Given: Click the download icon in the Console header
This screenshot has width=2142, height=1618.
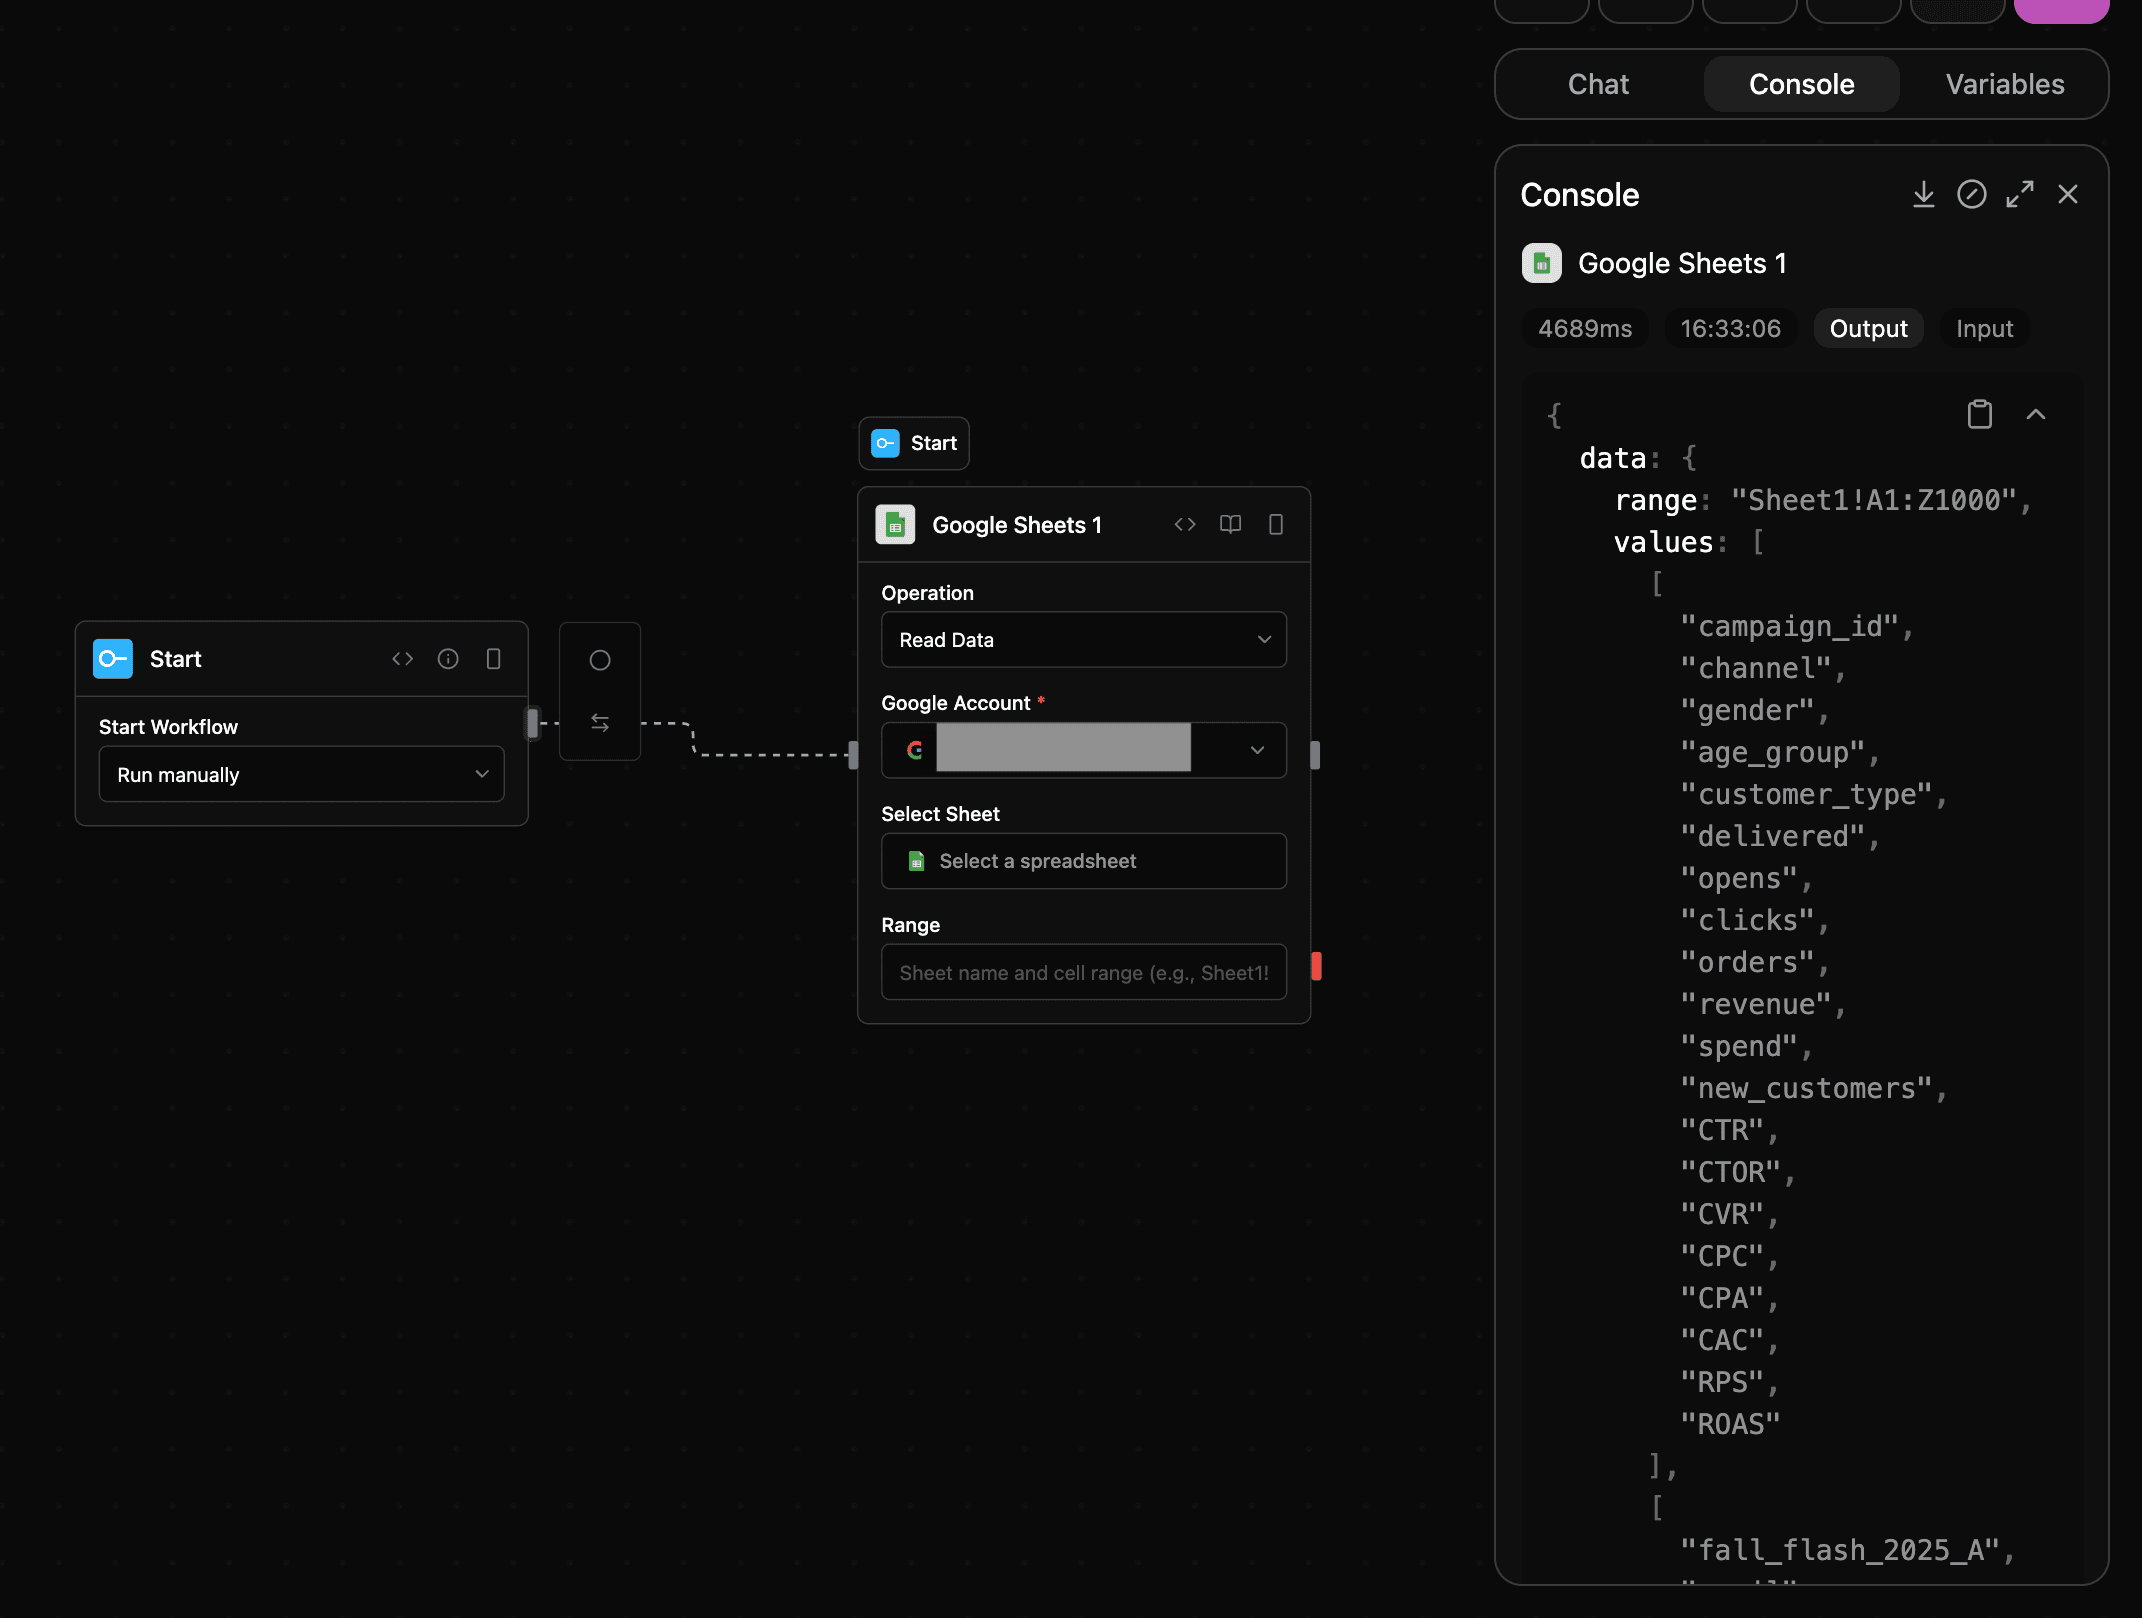Looking at the screenshot, I should tap(1923, 194).
